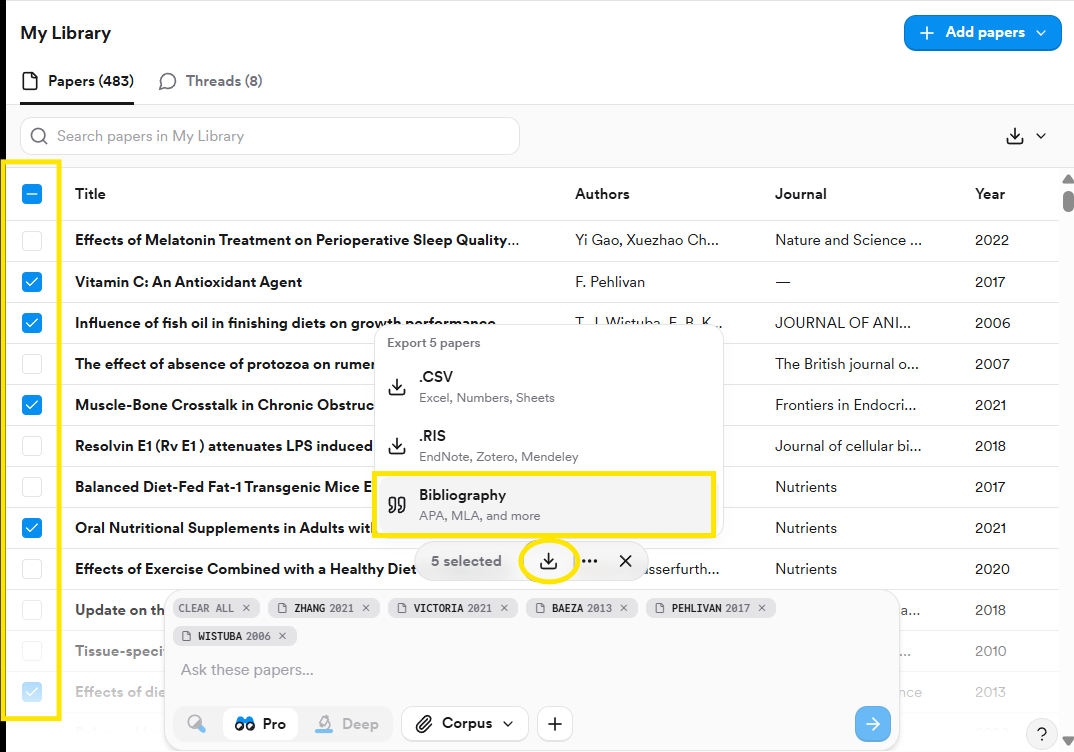This screenshot has height=752, width=1074.
Task: Open paper Oral Nutritional Supplements in Adults
Action: coord(223,528)
